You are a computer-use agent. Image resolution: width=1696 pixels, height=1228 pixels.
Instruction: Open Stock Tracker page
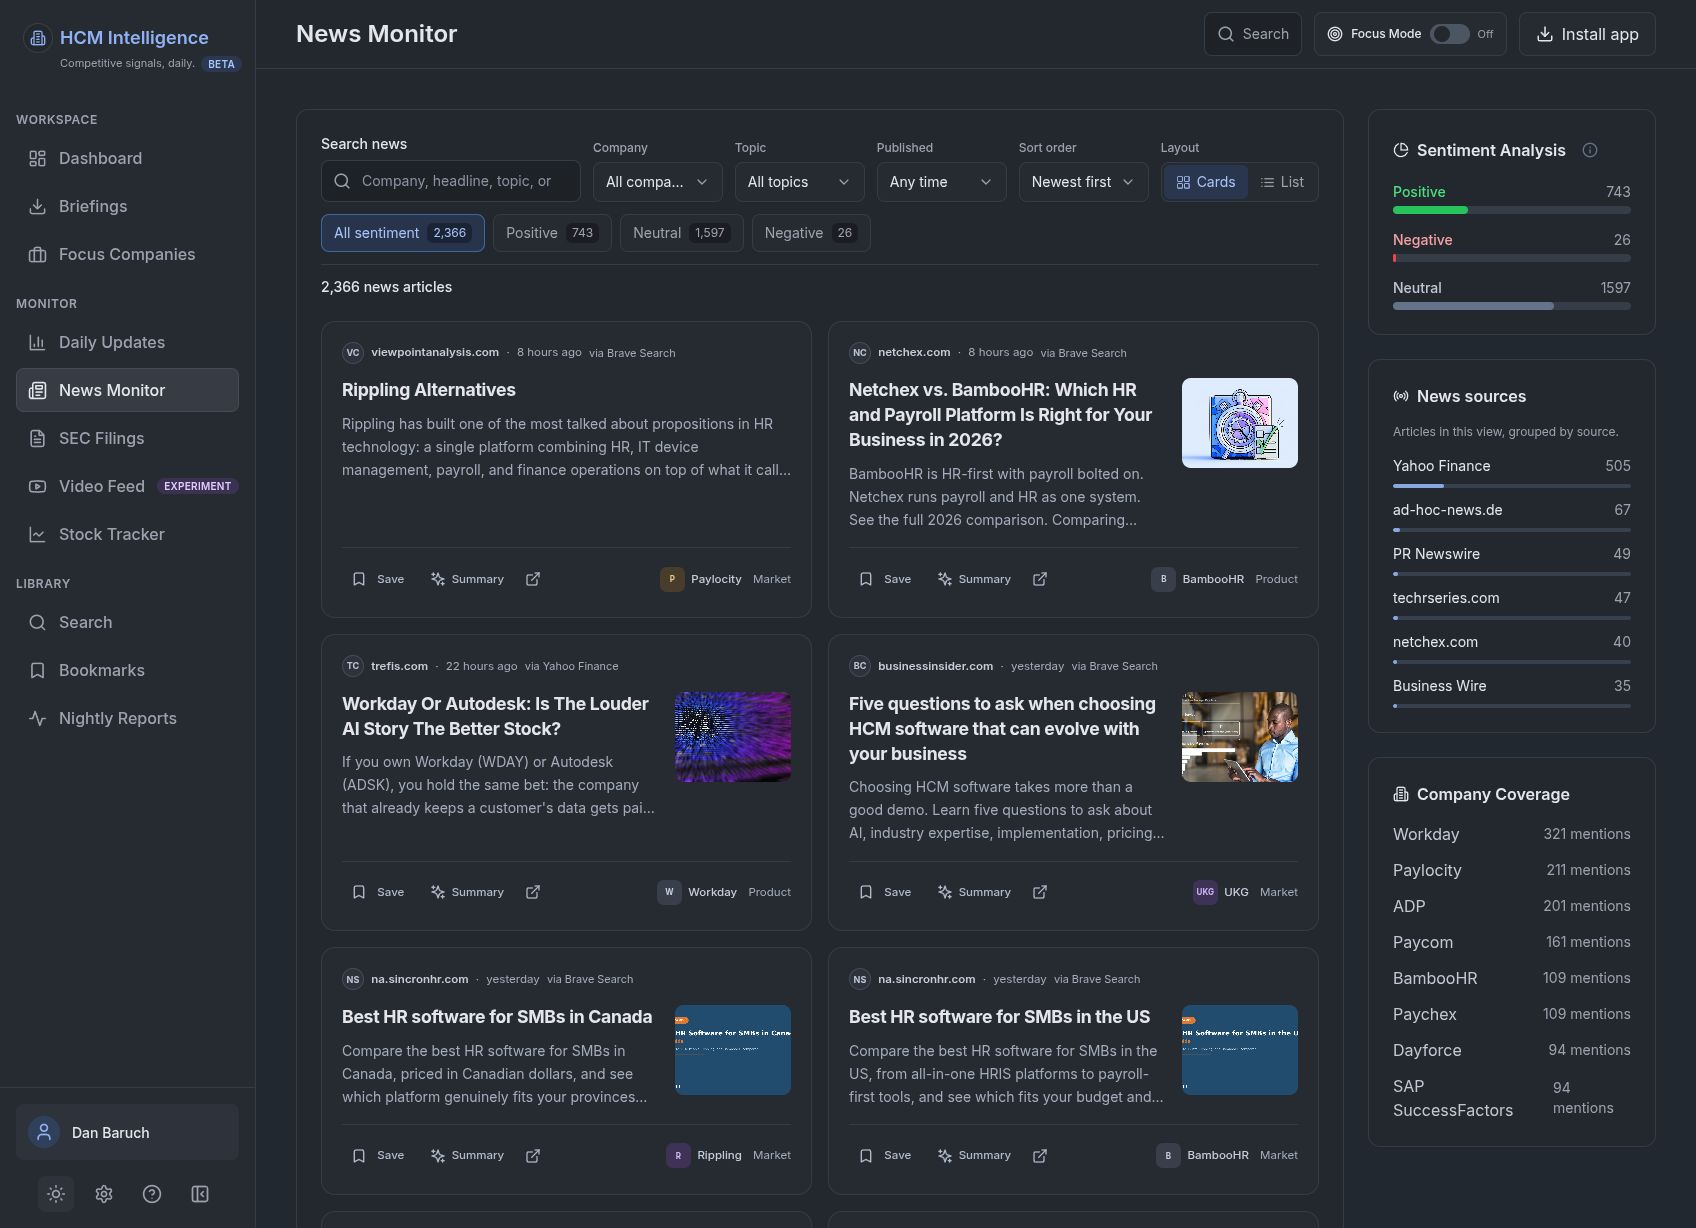click(127, 534)
